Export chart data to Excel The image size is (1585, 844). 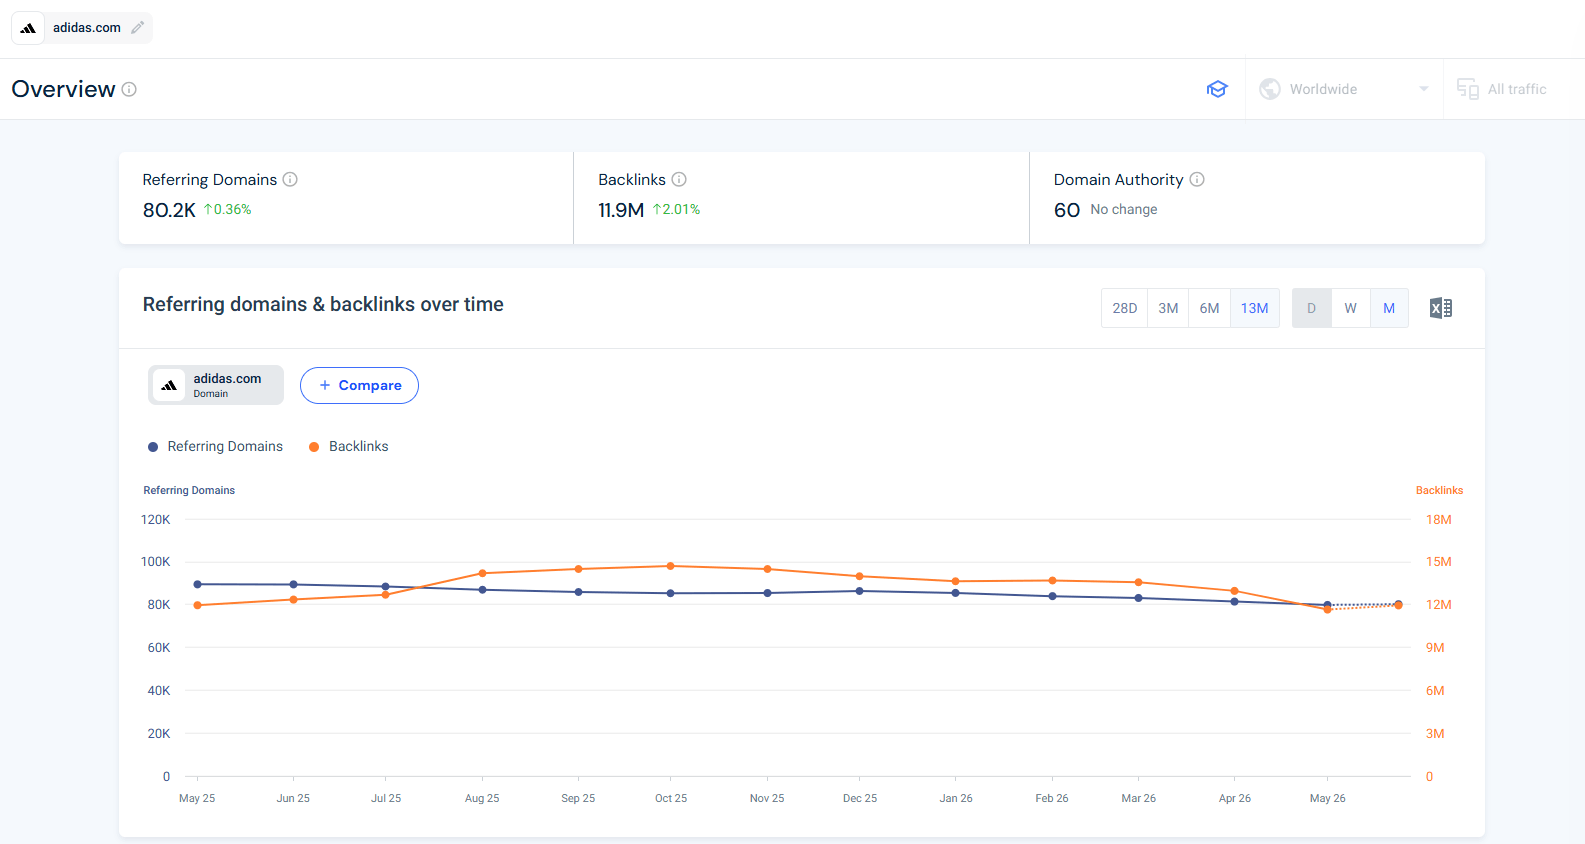1441,308
